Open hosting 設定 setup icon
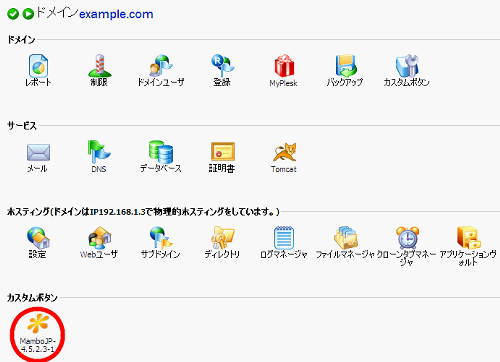Screen dimensions: 500x362 (x=38, y=238)
